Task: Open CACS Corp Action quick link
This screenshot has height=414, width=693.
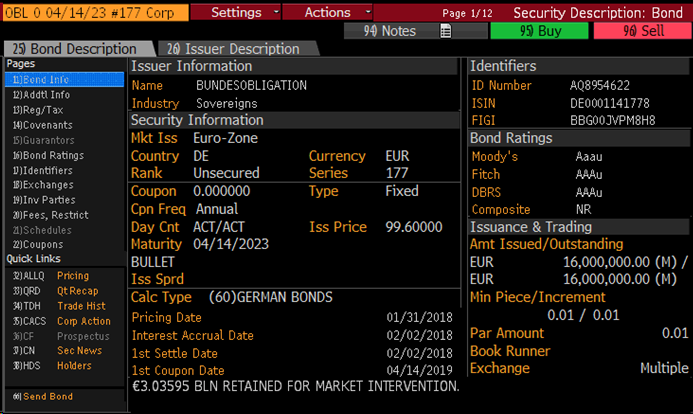Action: [60, 321]
